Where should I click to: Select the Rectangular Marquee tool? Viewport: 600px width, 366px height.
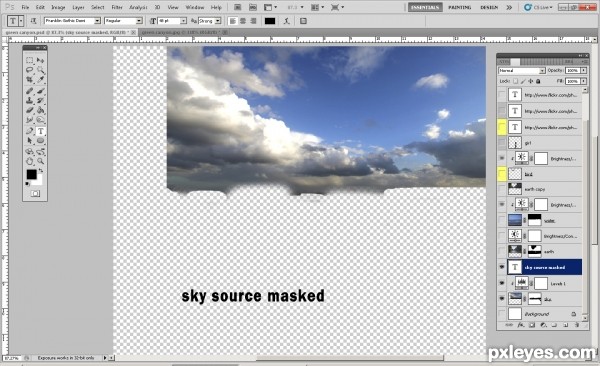click(30, 60)
